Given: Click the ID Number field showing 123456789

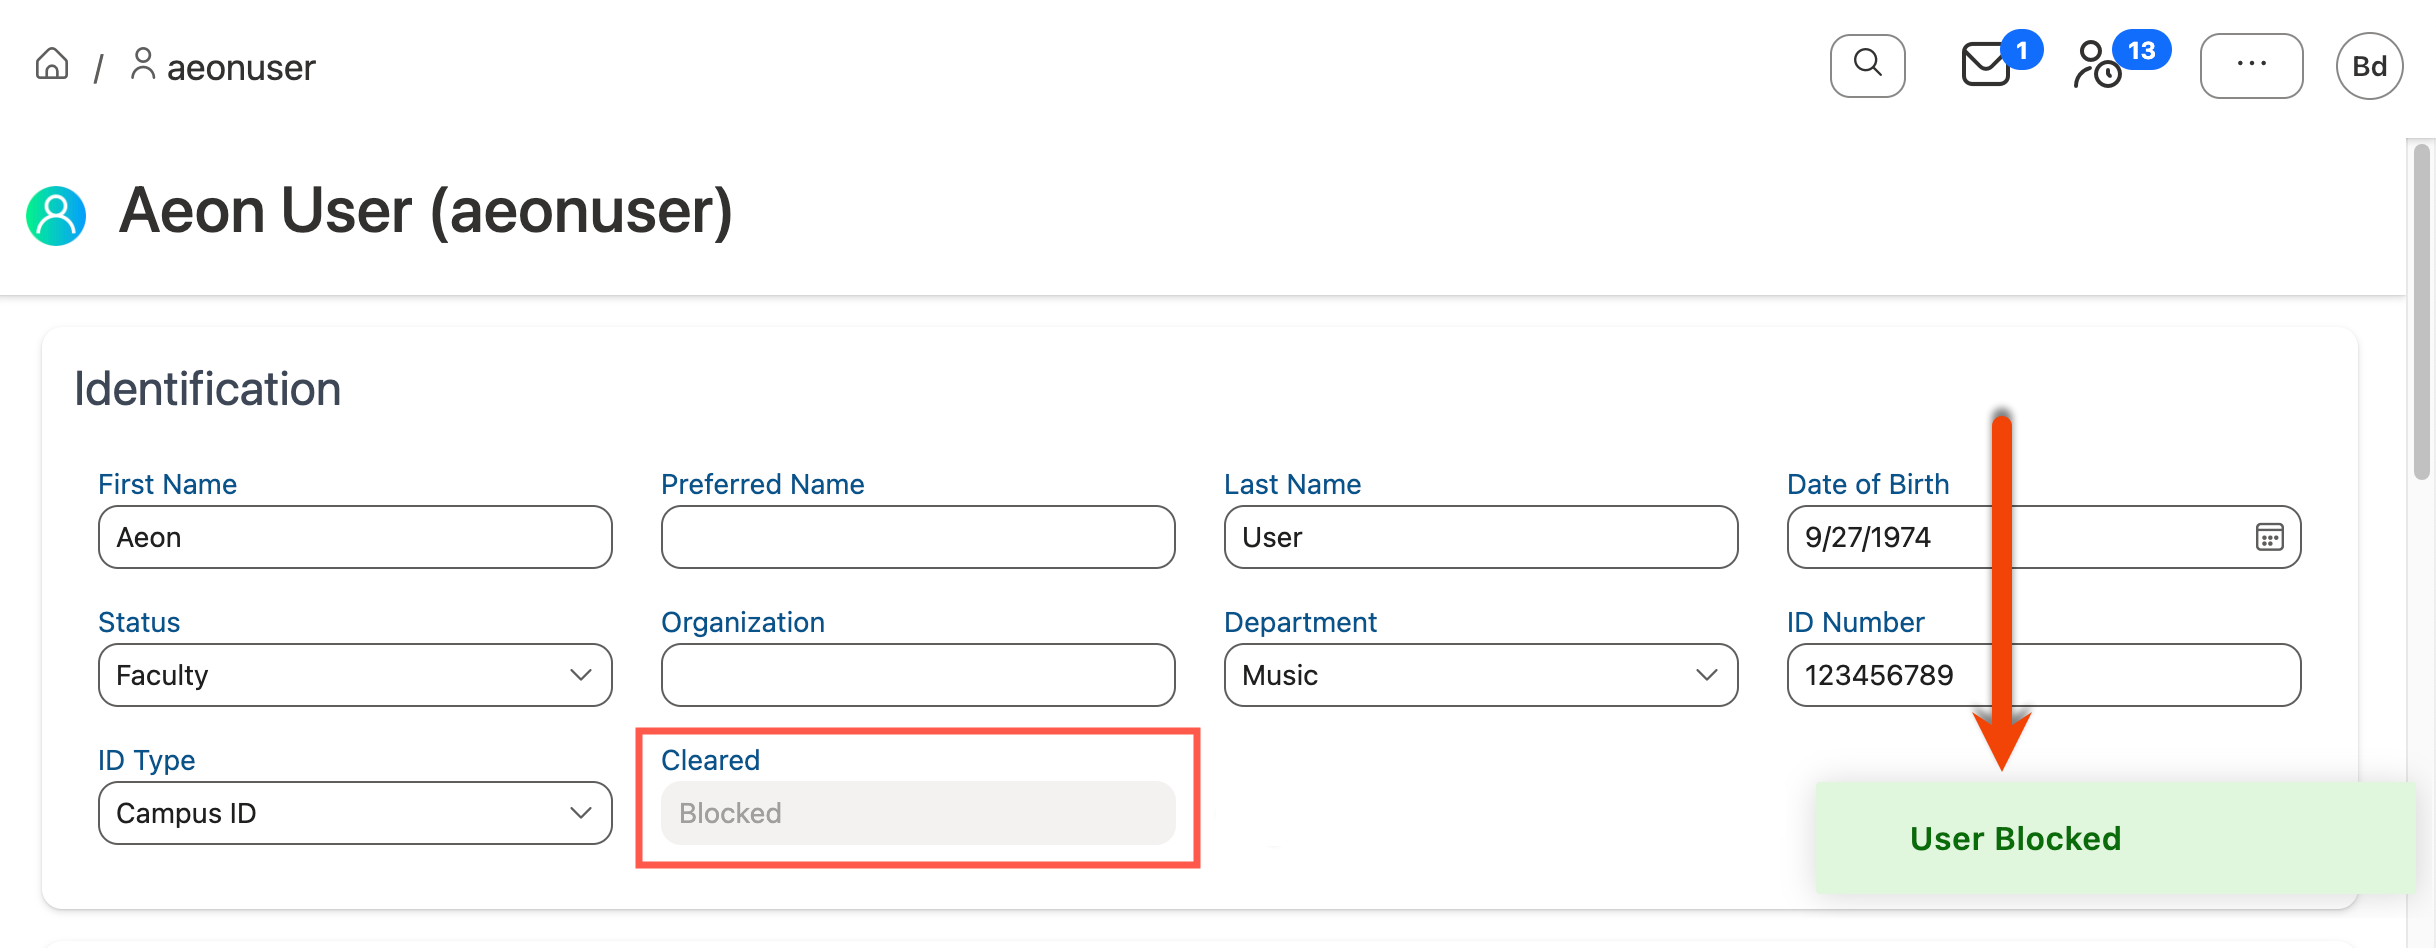Looking at the screenshot, I should (2043, 675).
